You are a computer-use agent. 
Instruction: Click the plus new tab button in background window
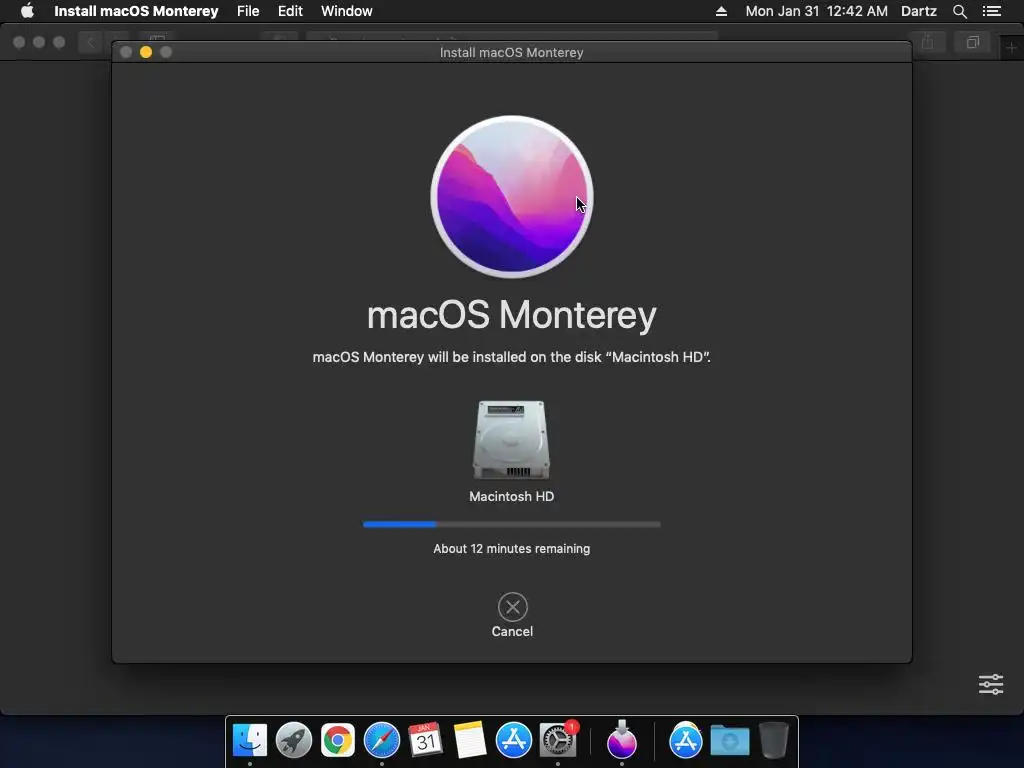[x=1011, y=47]
